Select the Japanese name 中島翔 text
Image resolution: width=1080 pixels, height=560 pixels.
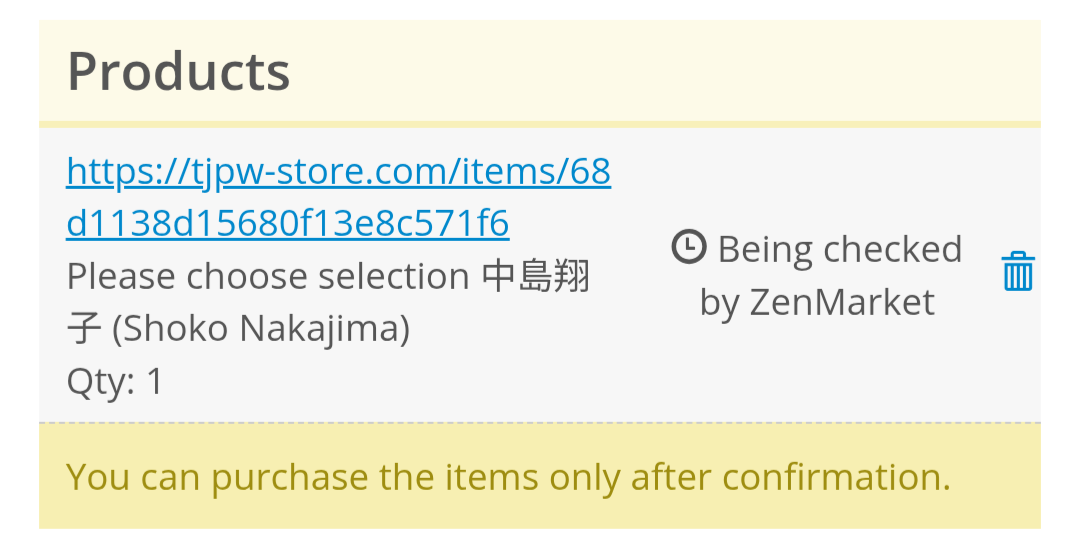[x=537, y=276]
